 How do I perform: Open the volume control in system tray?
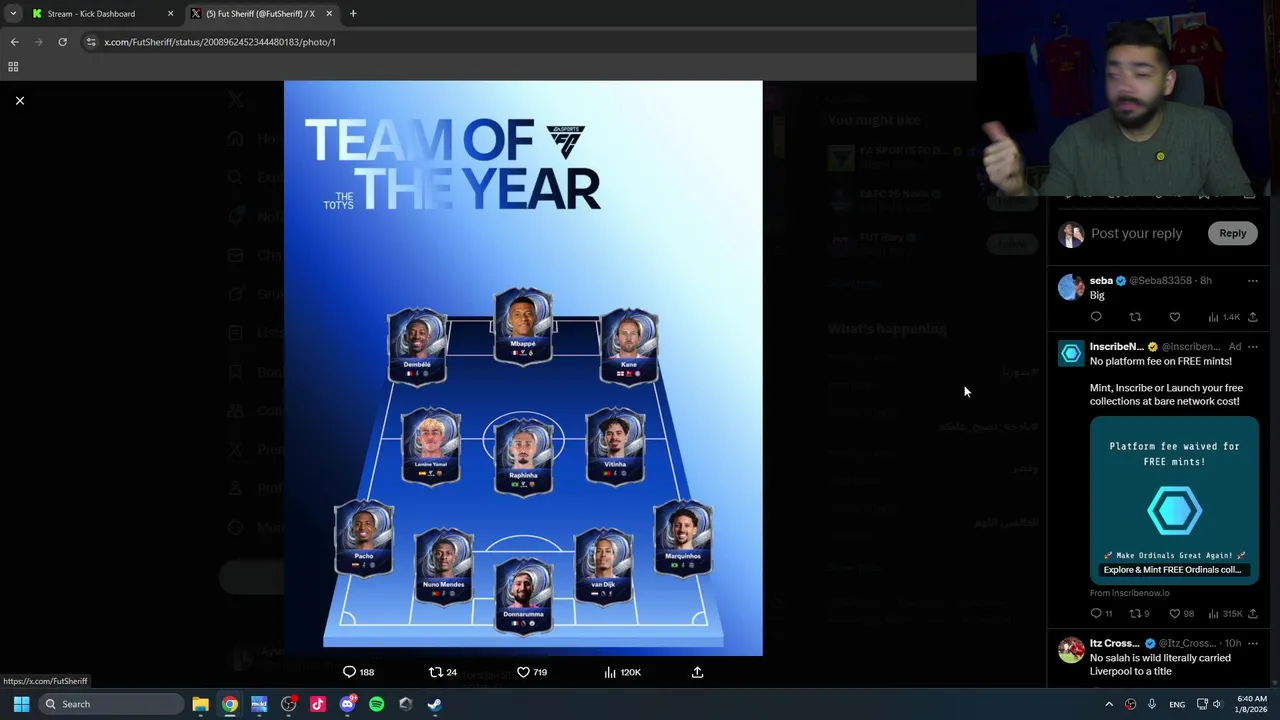[1217, 704]
